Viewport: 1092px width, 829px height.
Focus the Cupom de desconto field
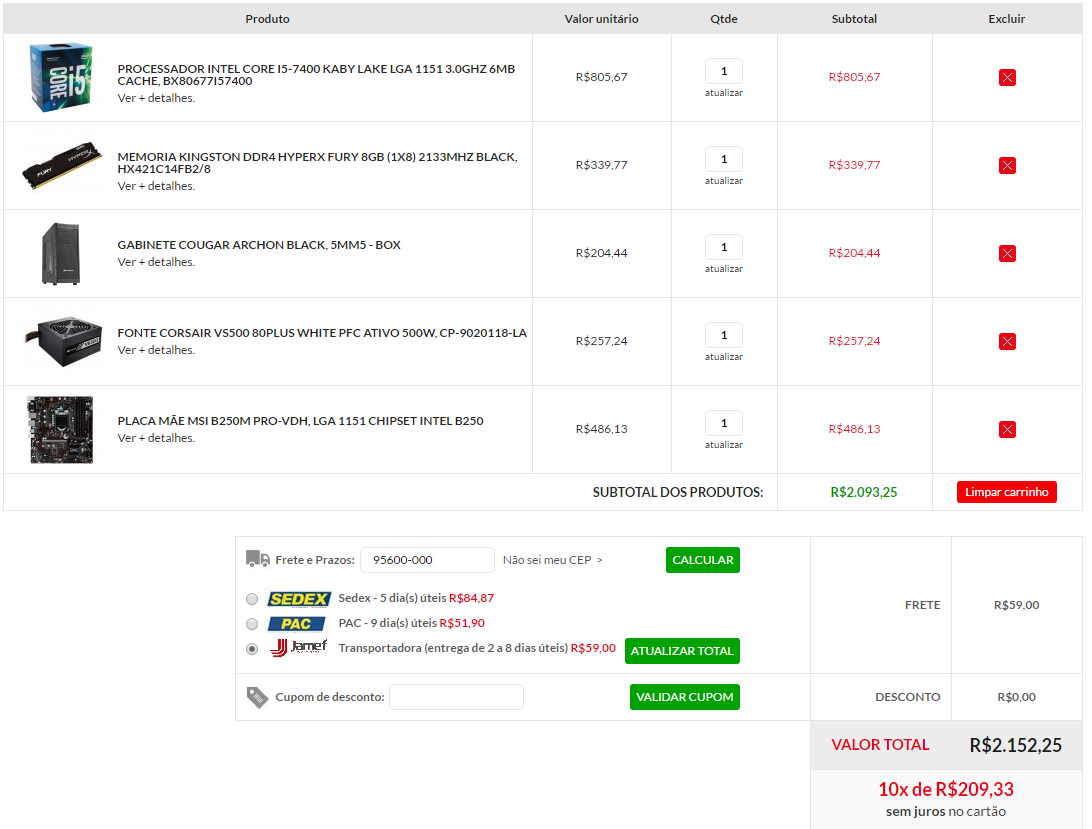456,697
